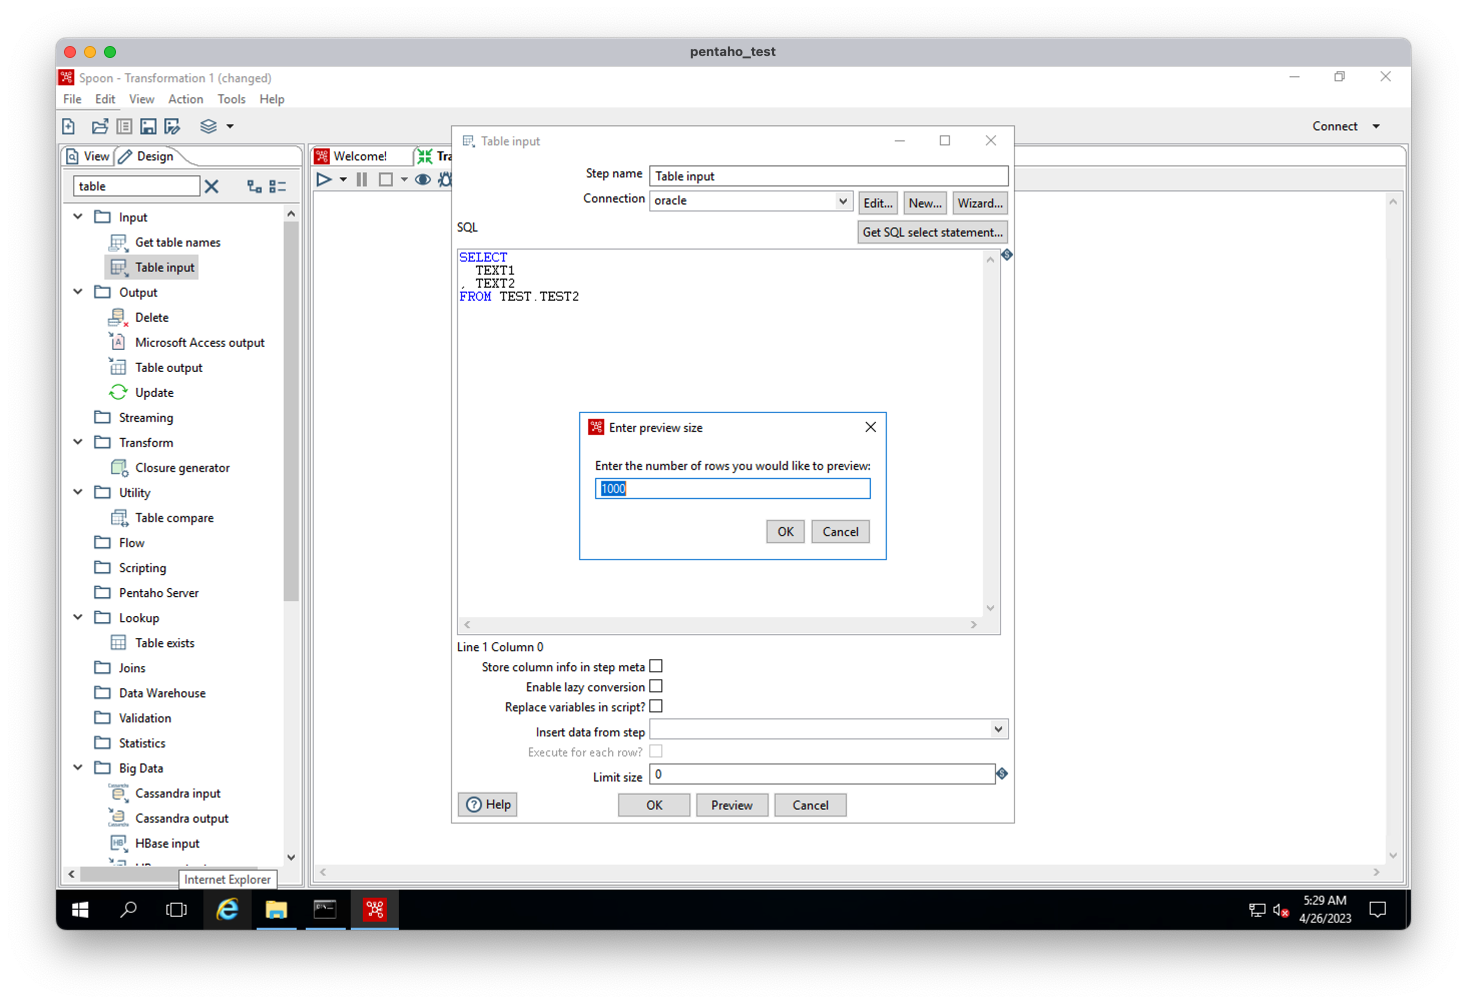Click Preview in the Table input dialog
This screenshot has height=1004, width=1467.
[x=732, y=805]
